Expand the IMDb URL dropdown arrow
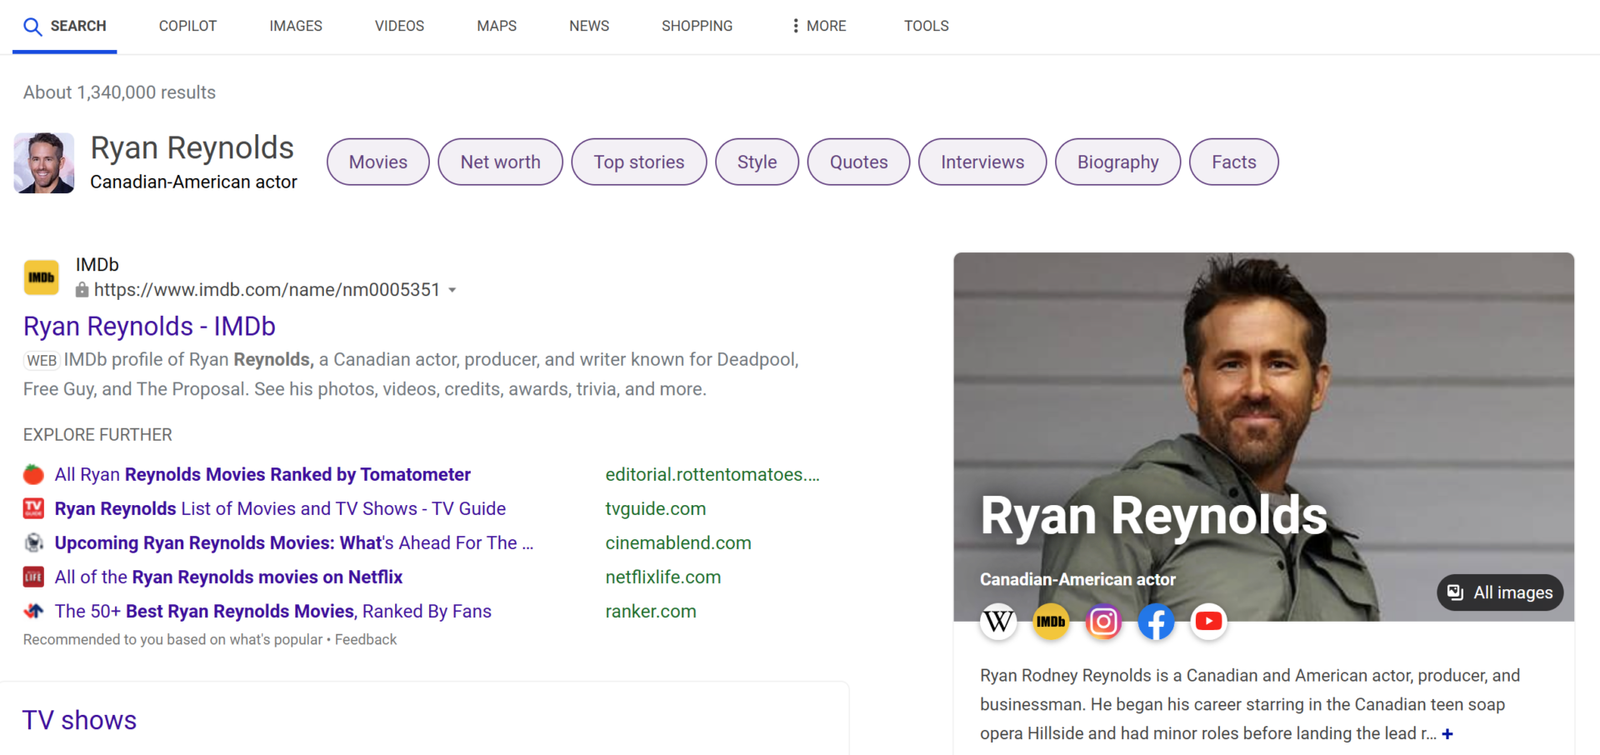The width and height of the screenshot is (1600, 755). (x=453, y=290)
